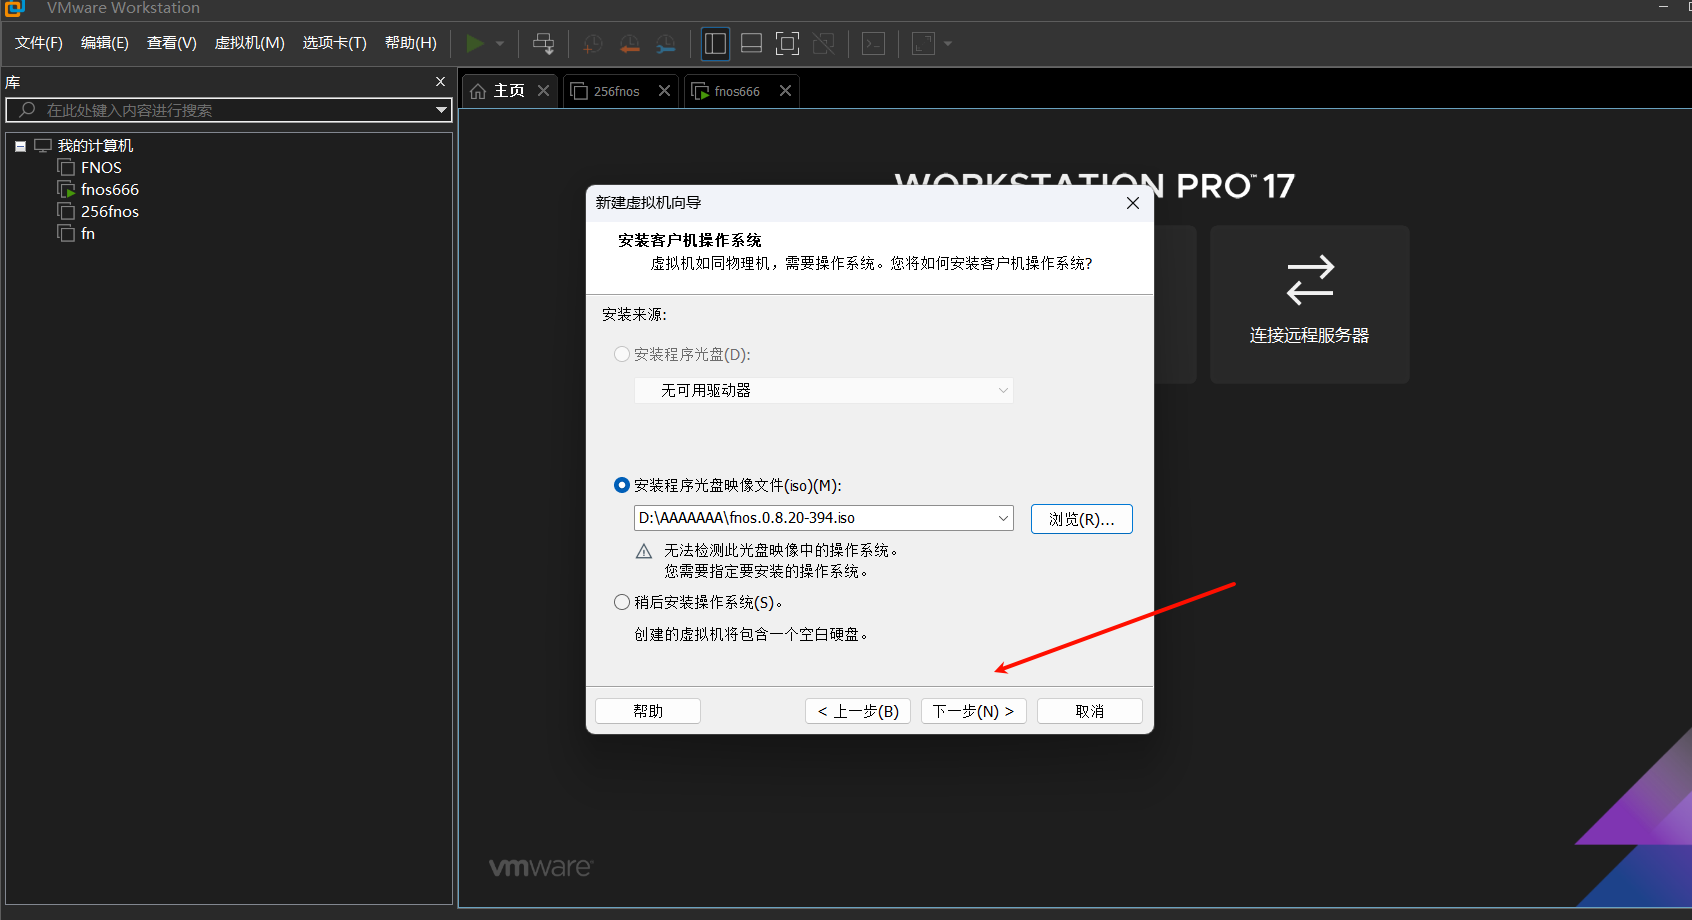Screen dimensions: 1692x920
Task: Select the 256fnos virtual machine in library
Action: pos(110,212)
